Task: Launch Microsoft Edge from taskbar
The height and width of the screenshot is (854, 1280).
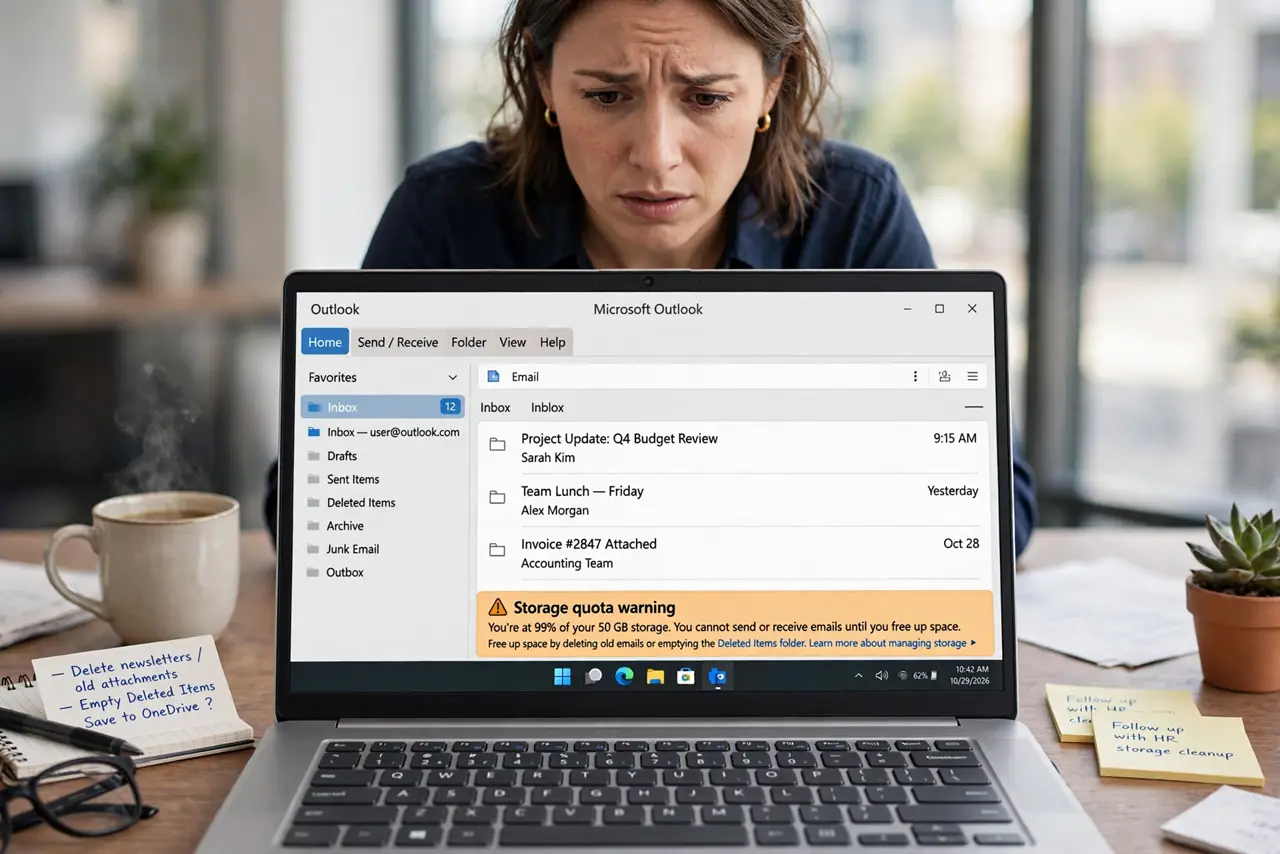Action: click(624, 677)
